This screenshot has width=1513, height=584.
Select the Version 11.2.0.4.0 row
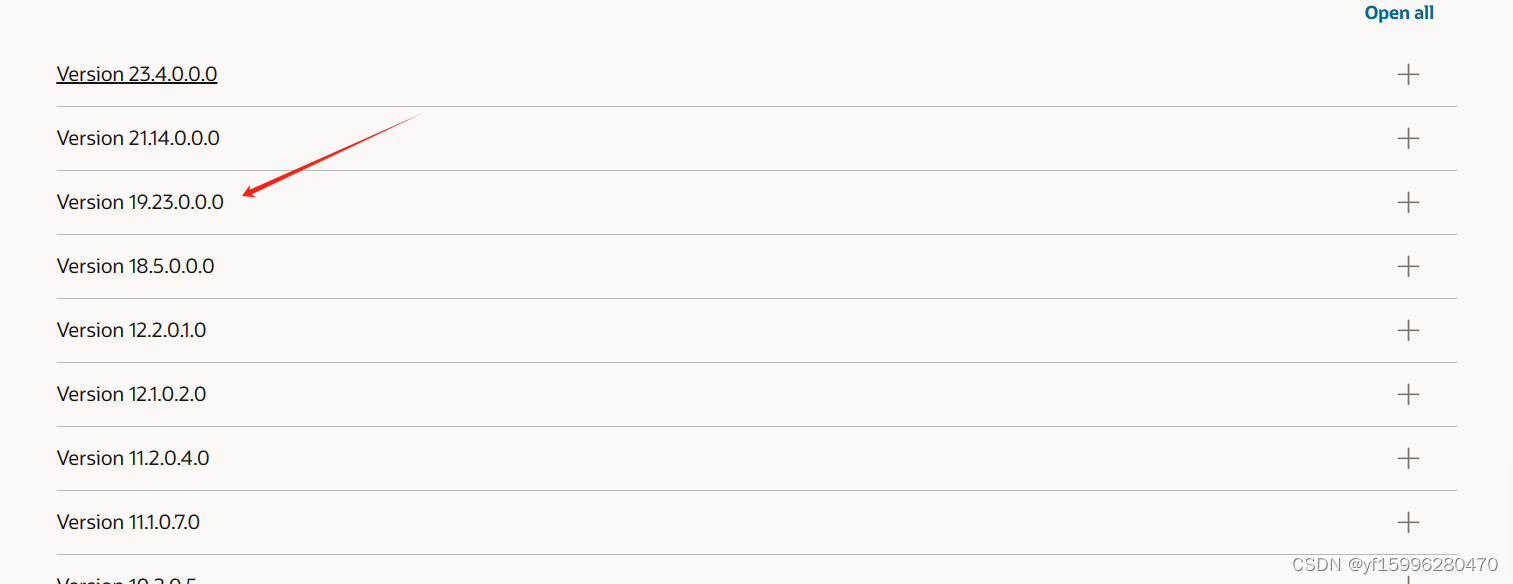click(x=133, y=458)
